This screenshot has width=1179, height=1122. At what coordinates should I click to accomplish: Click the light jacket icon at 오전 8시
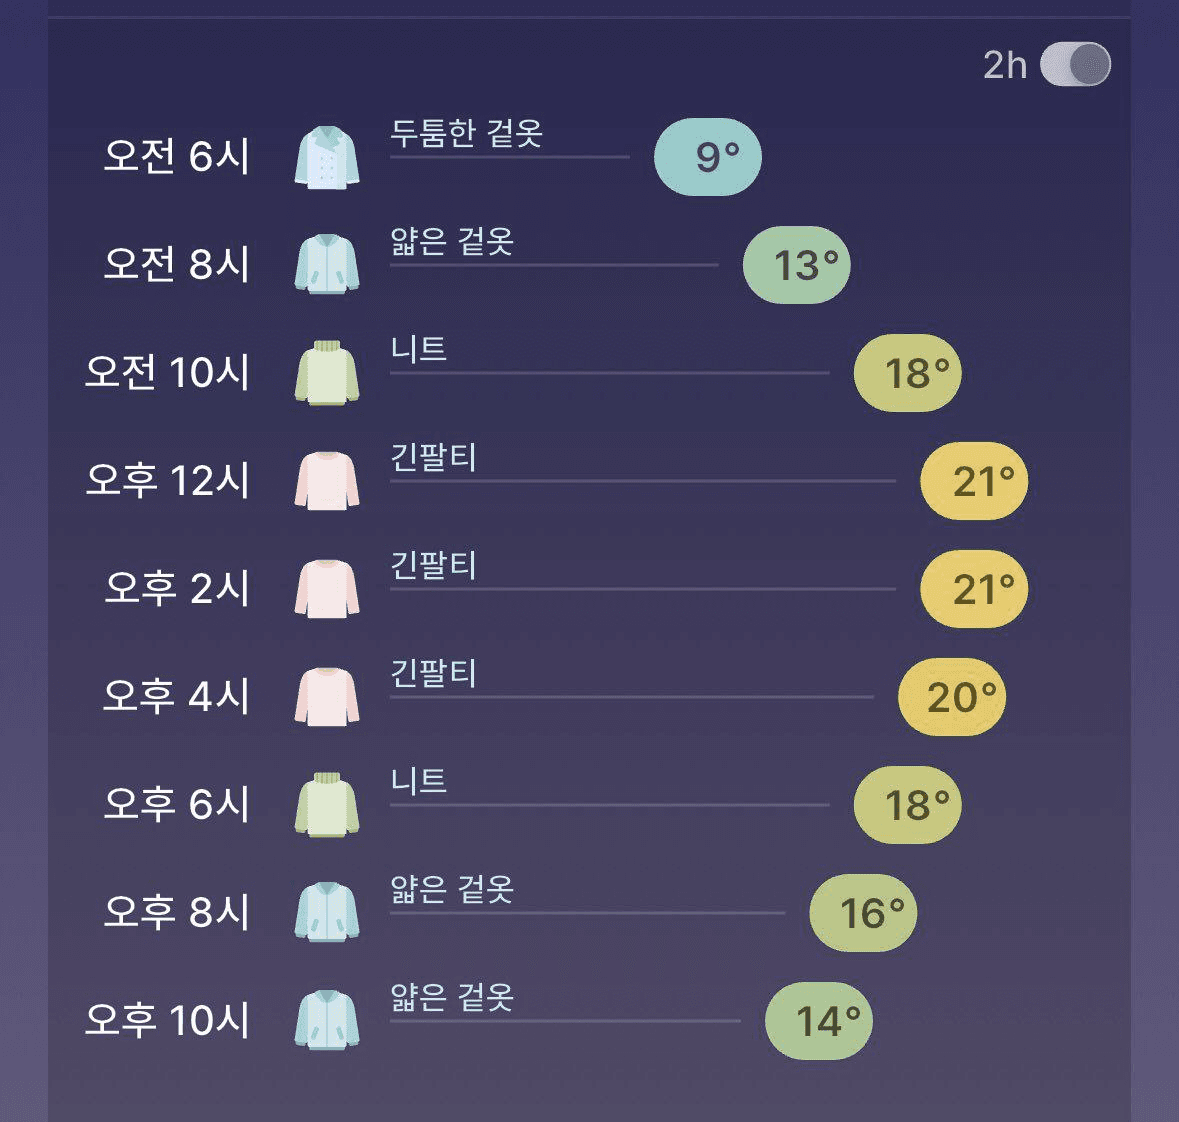(x=327, y=264)
